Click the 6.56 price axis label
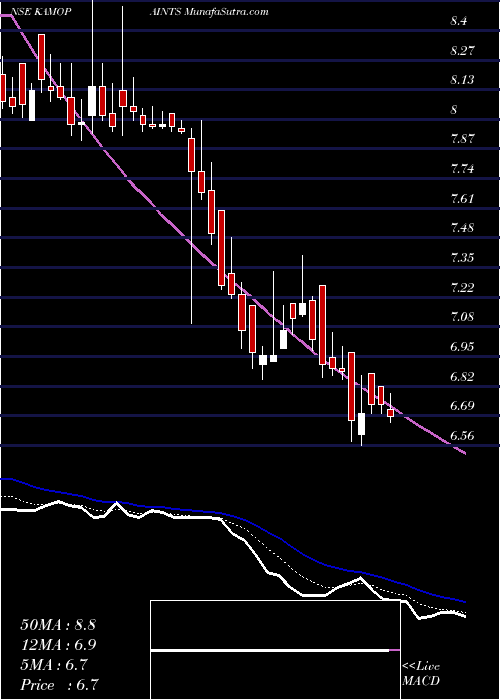 coord(461,436)
